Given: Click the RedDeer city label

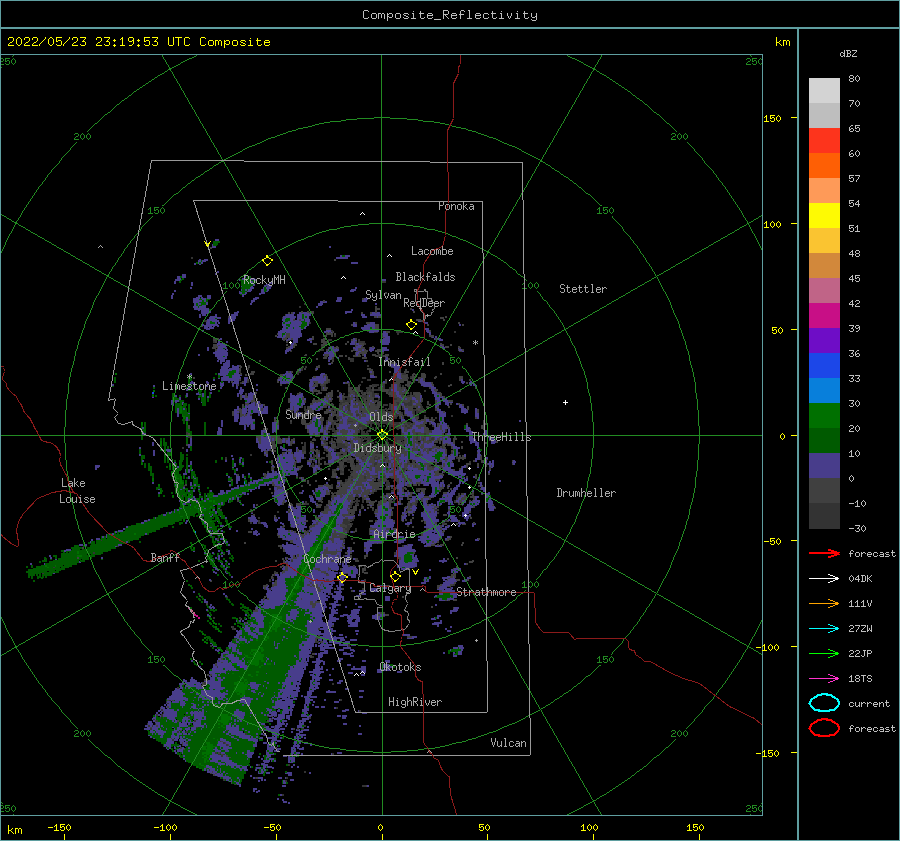Looking at the screenshot, I should (424, 303).
